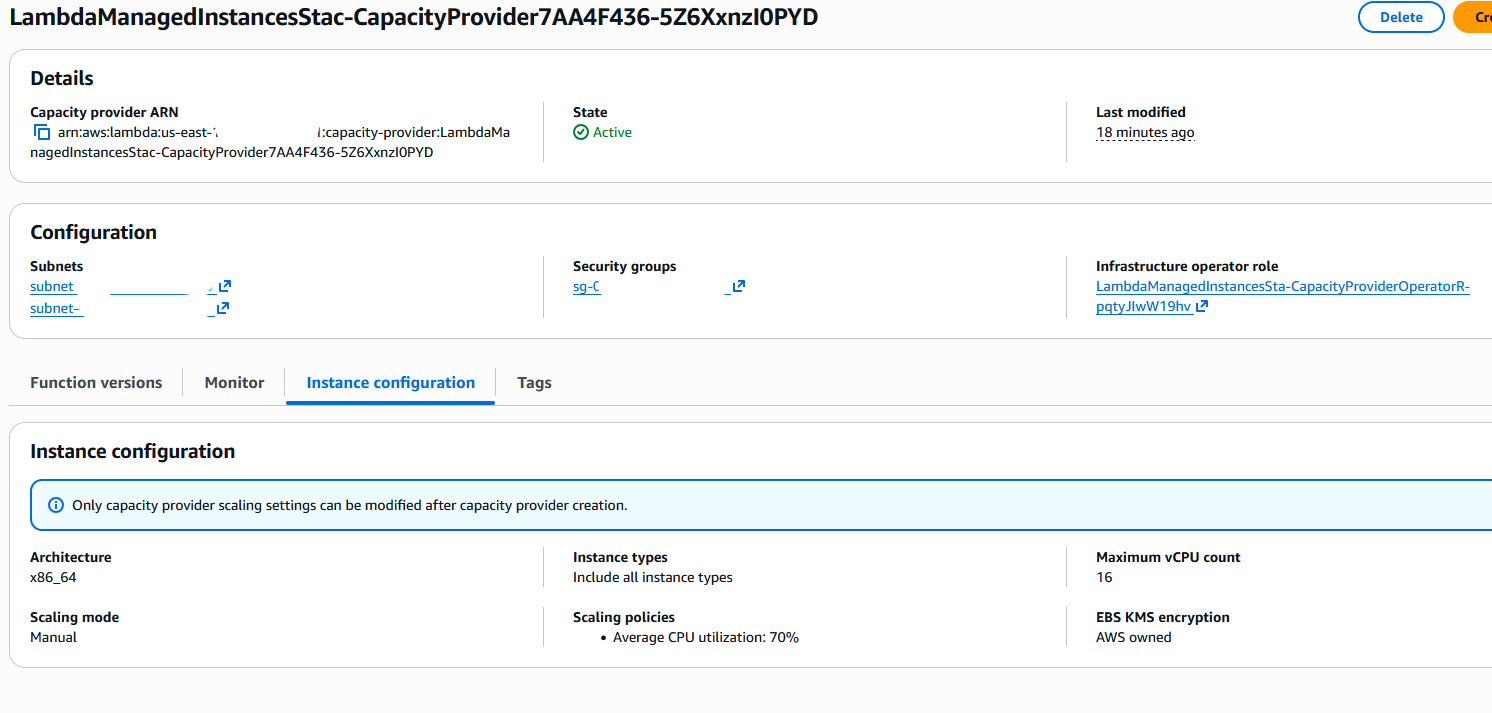Click the green Active status checkmark
This screenshot has width=1492, height=713.
pyautogui.click(x=580, y=131)
